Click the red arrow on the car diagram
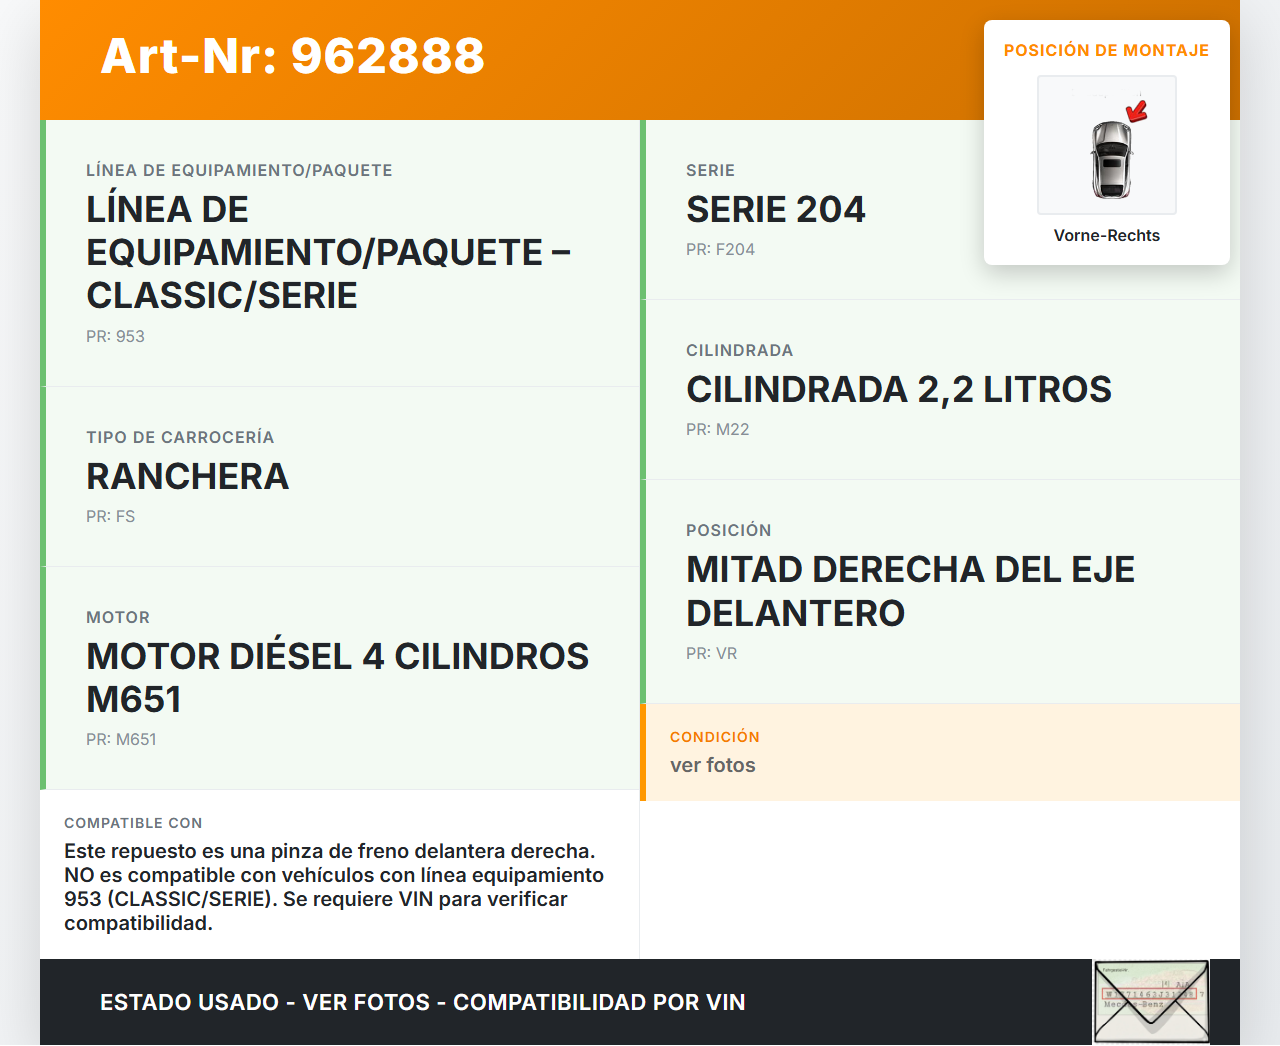1280x1046 pixels. click(1137, 111)
